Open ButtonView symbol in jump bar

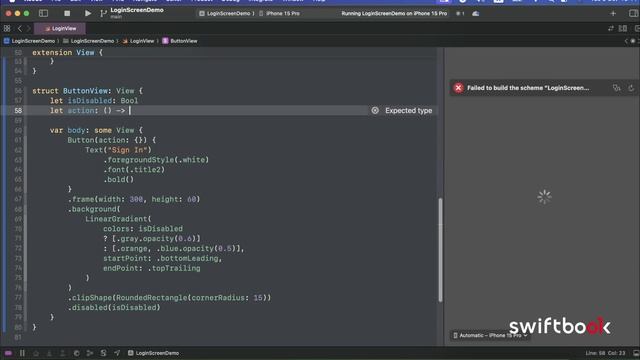pos(180,41)
